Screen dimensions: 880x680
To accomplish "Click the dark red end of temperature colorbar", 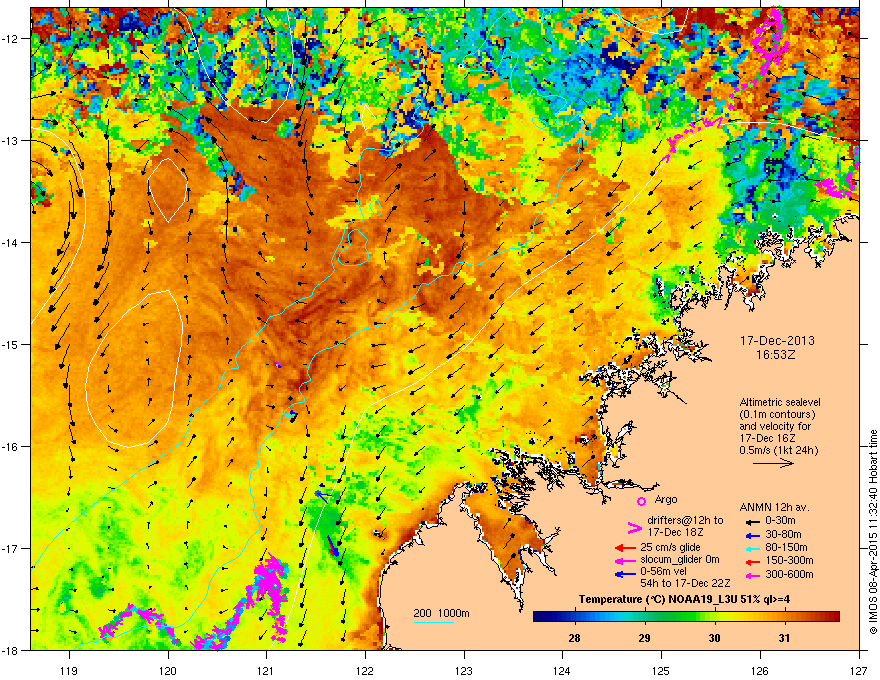I will click(x=835, y=617).
